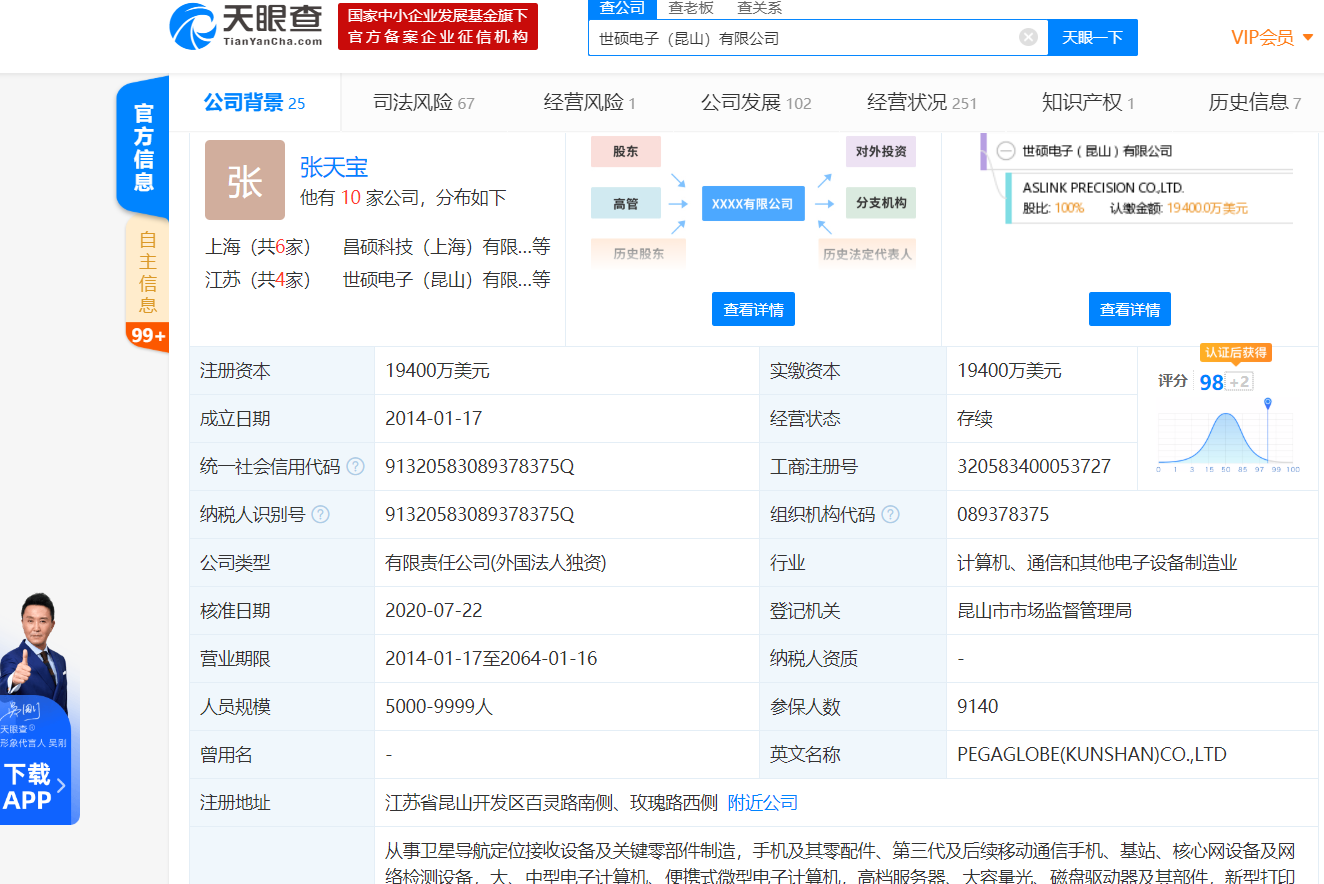
Task: Expand the 历史股东 node
Action: [640, 253]
